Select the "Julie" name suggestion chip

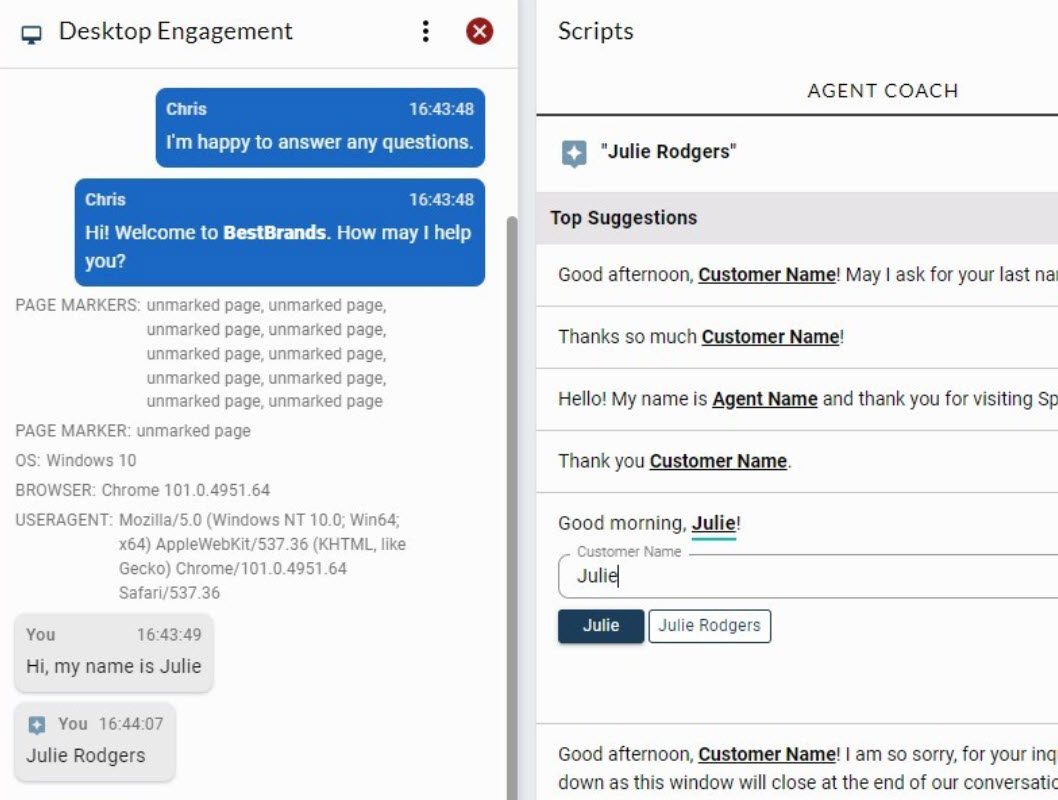tap(601, 626)
